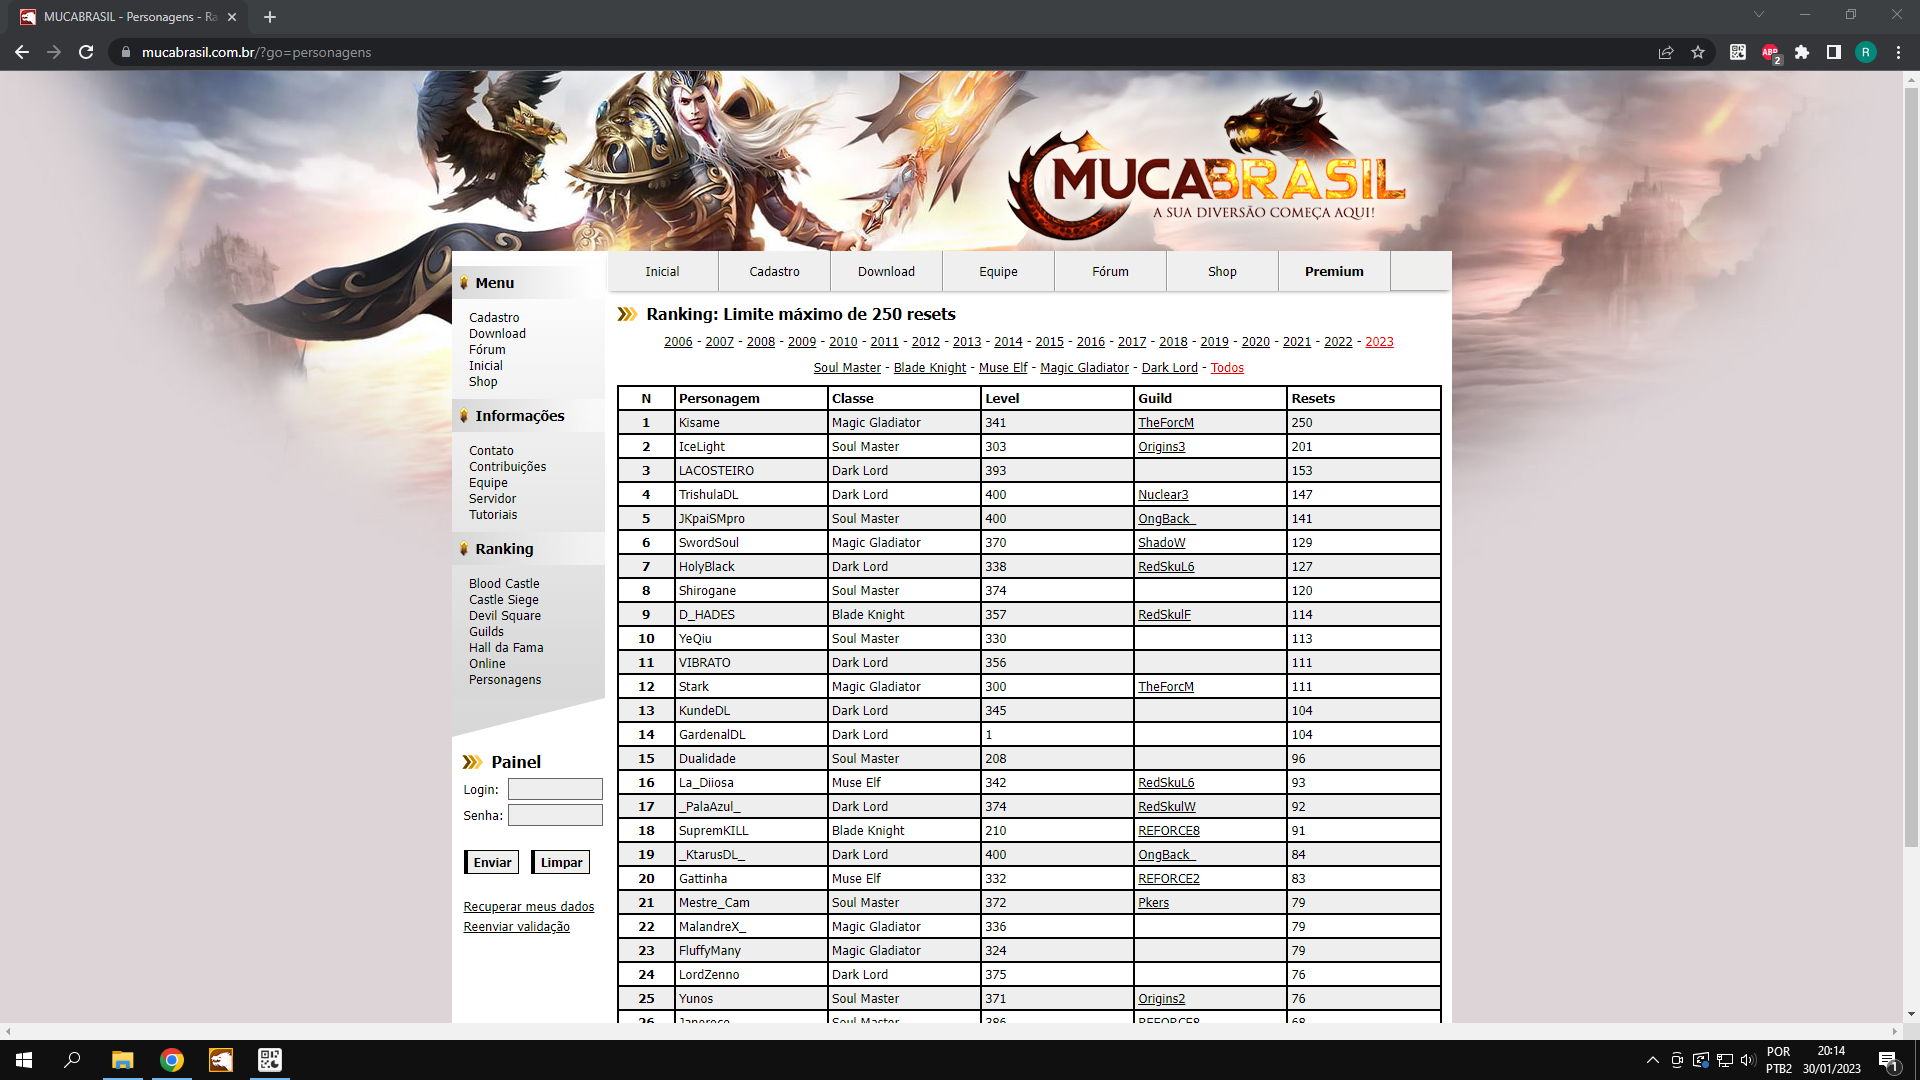The image size is (1920, 1080).
Task: Open the browser extensions puzzle icon
Action: (1802, 52)
